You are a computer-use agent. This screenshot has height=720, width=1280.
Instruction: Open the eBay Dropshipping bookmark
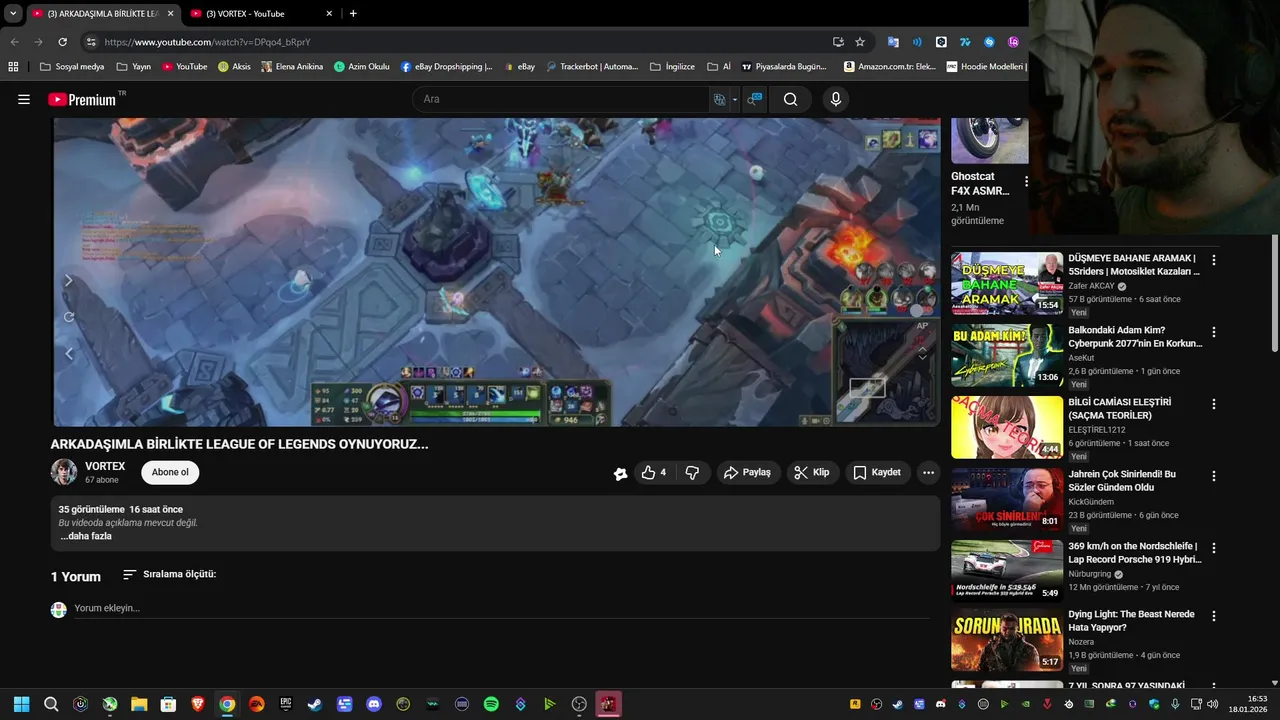tap(446, 67)
